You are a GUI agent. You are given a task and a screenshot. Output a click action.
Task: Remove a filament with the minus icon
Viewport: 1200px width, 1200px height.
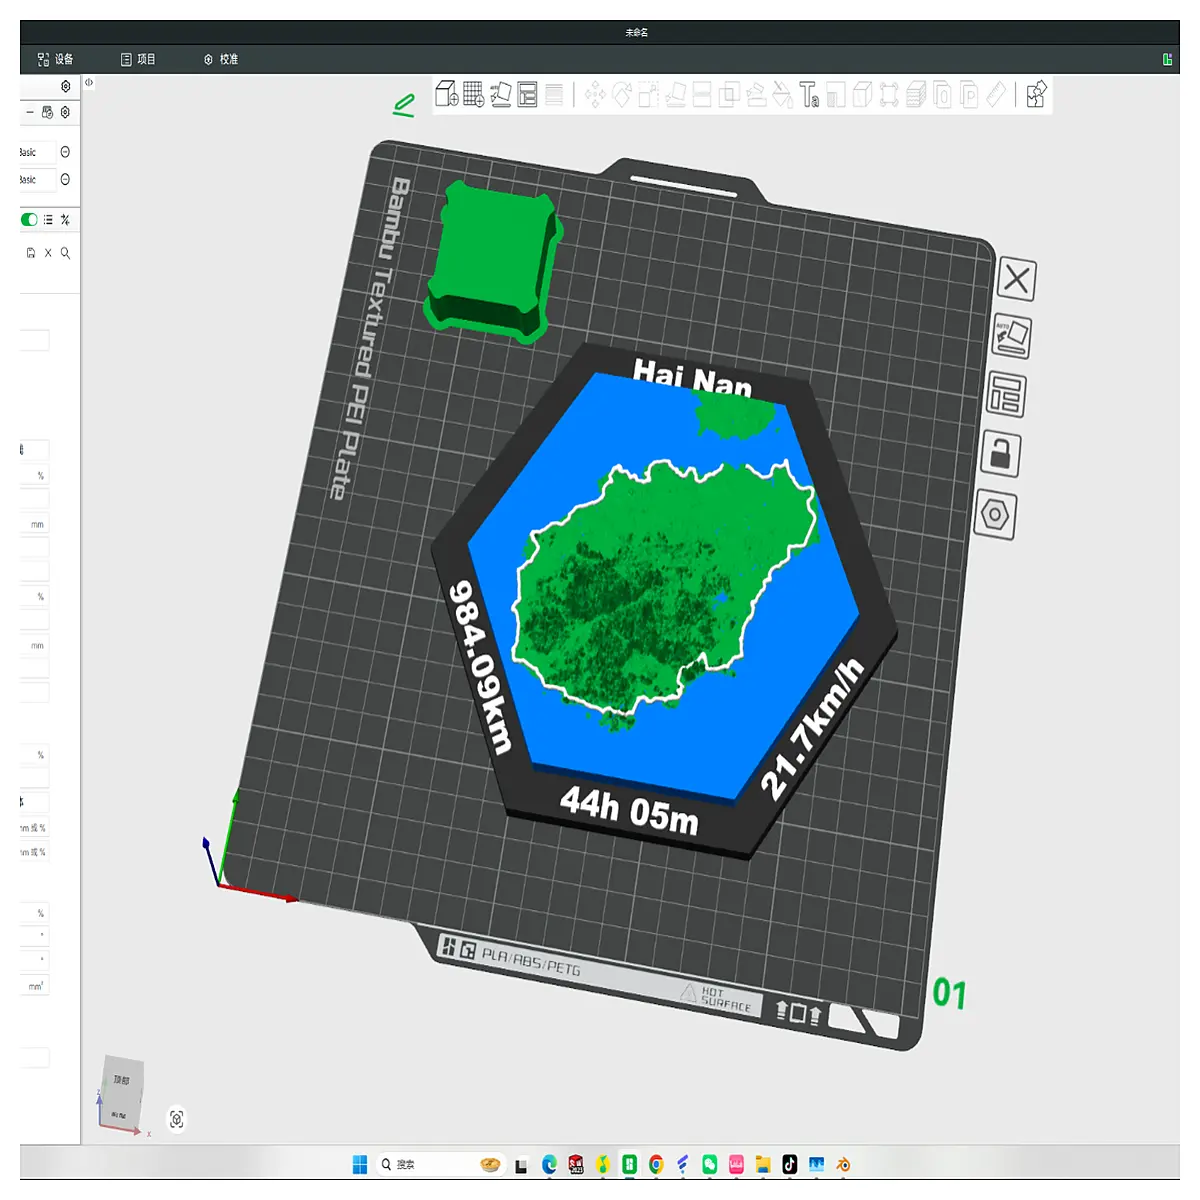[30, 112]
